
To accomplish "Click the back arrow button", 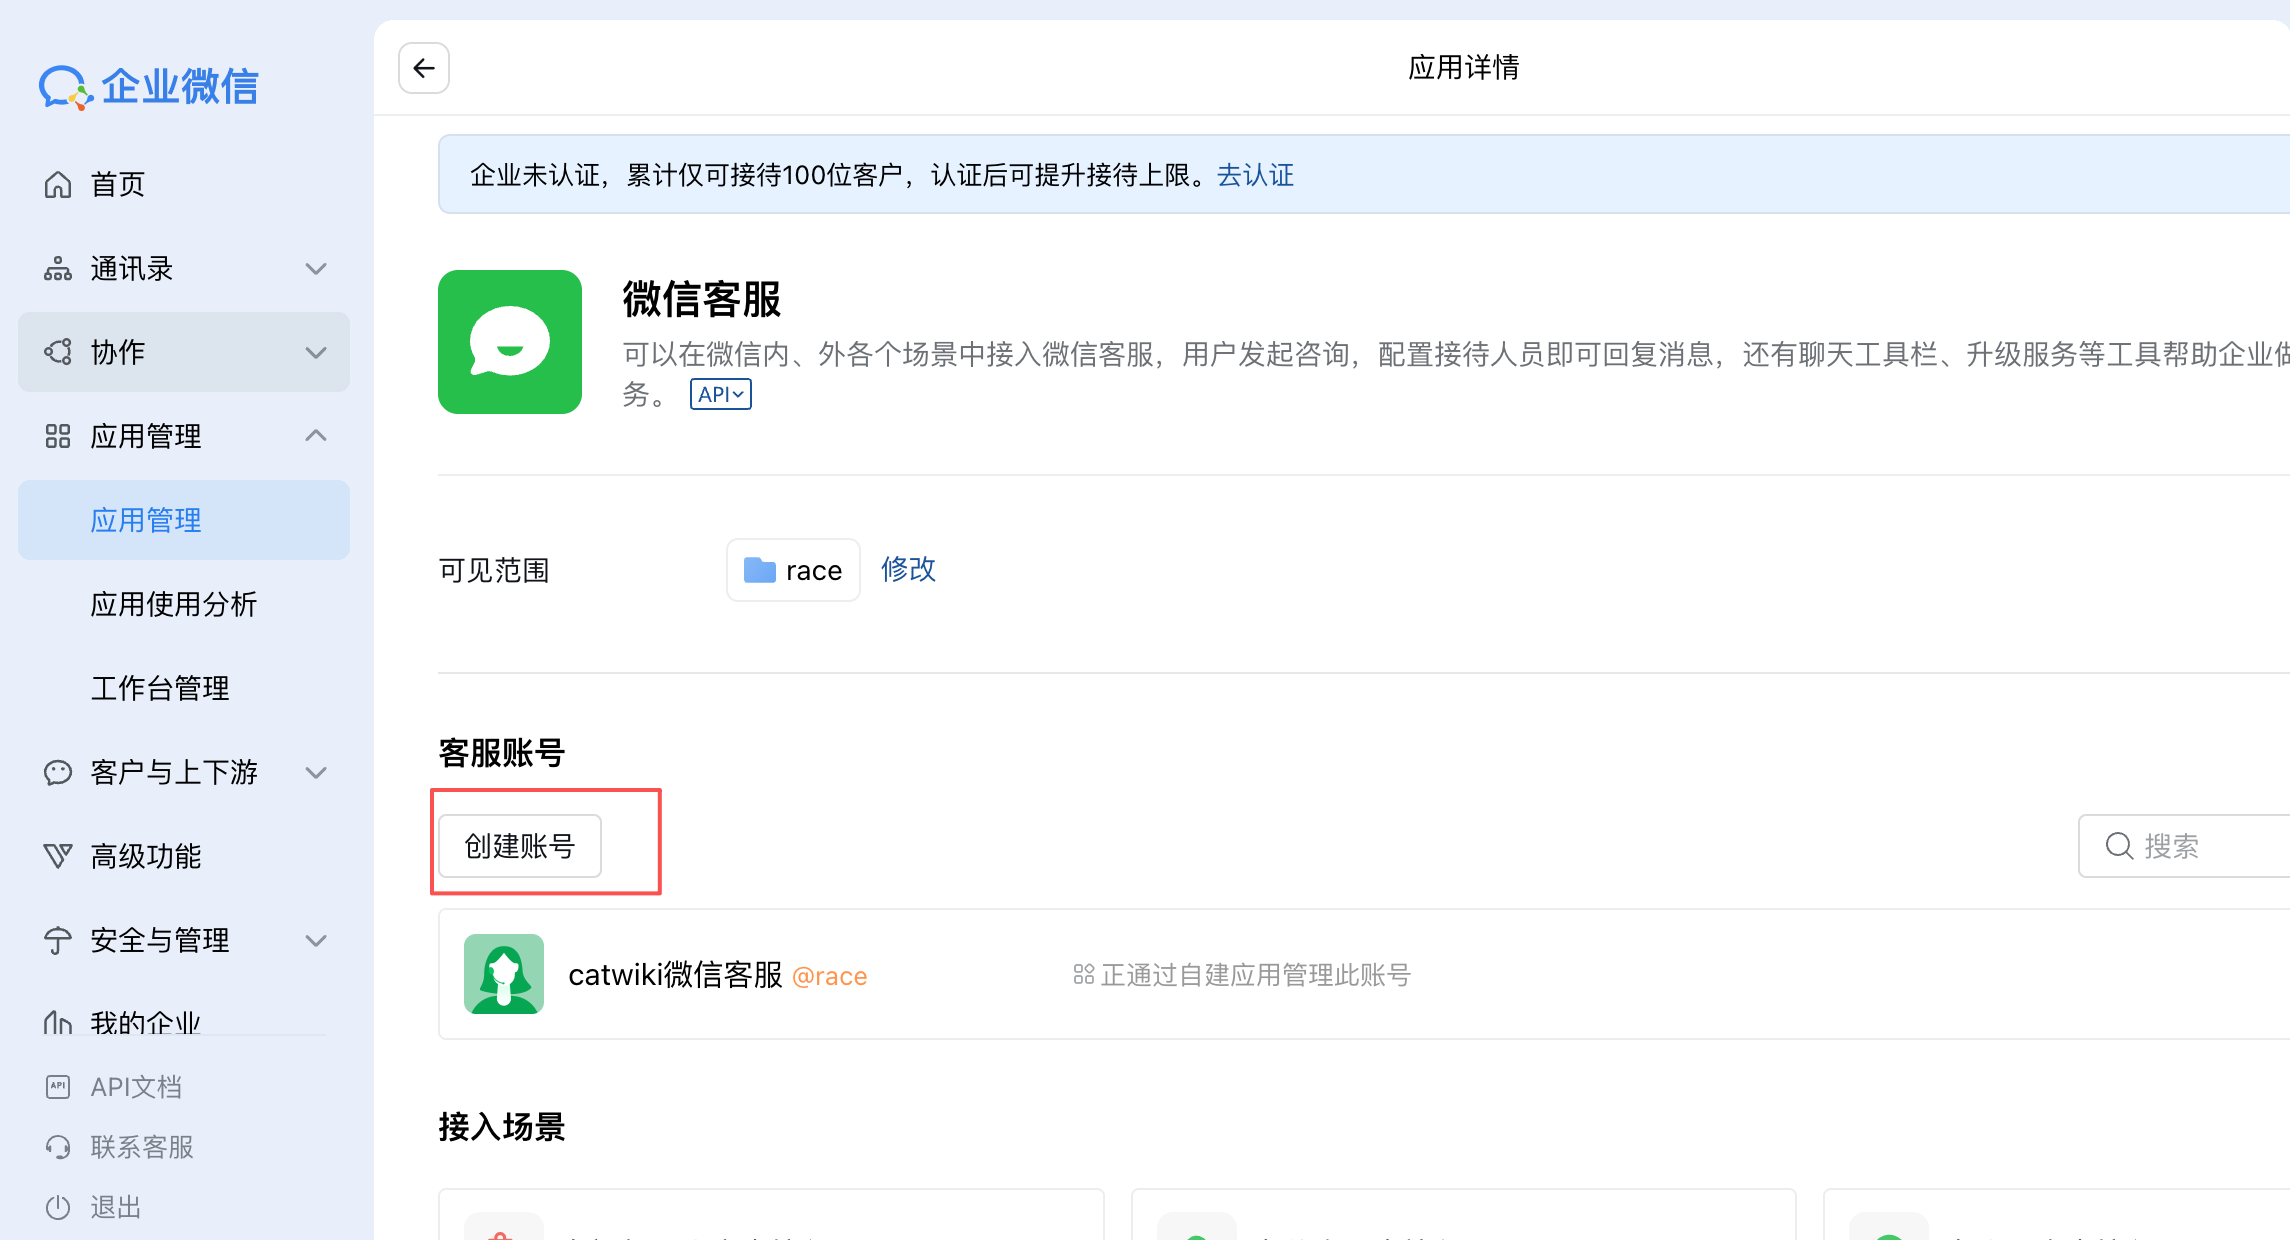I will (423, 68).
